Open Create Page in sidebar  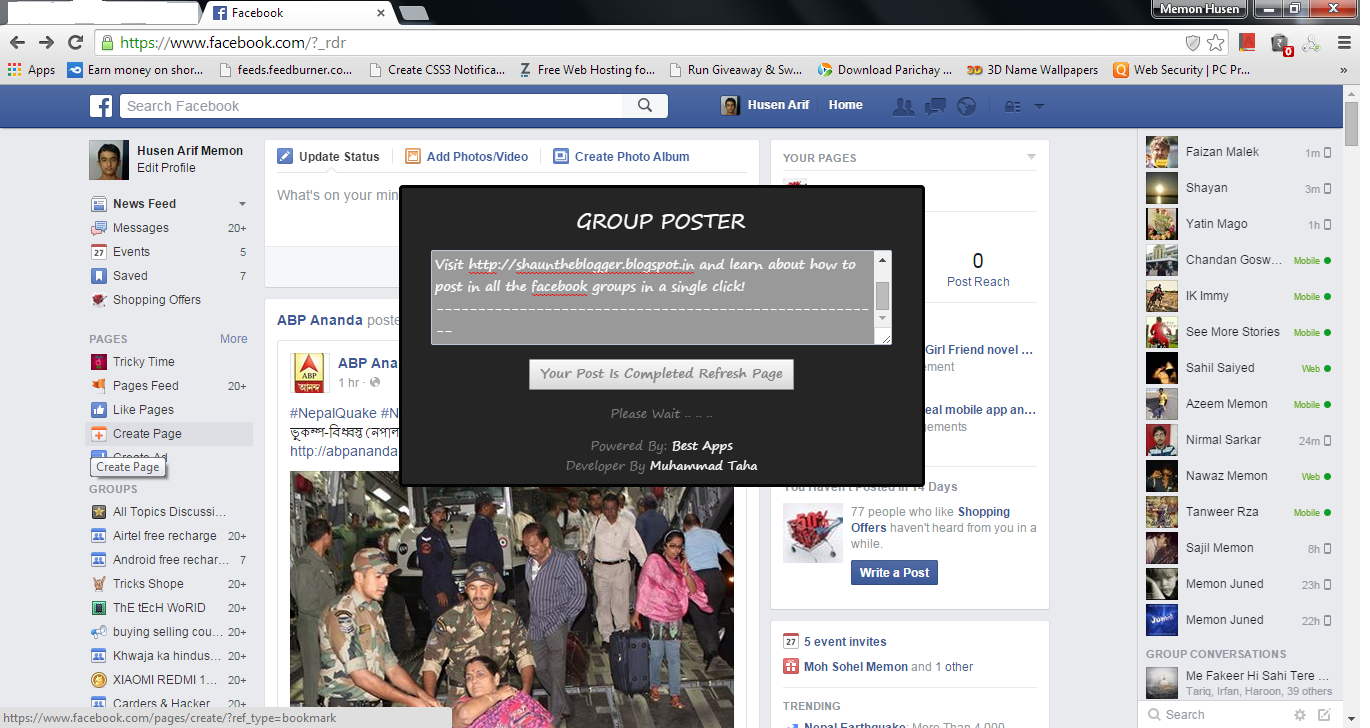point(169,434)
